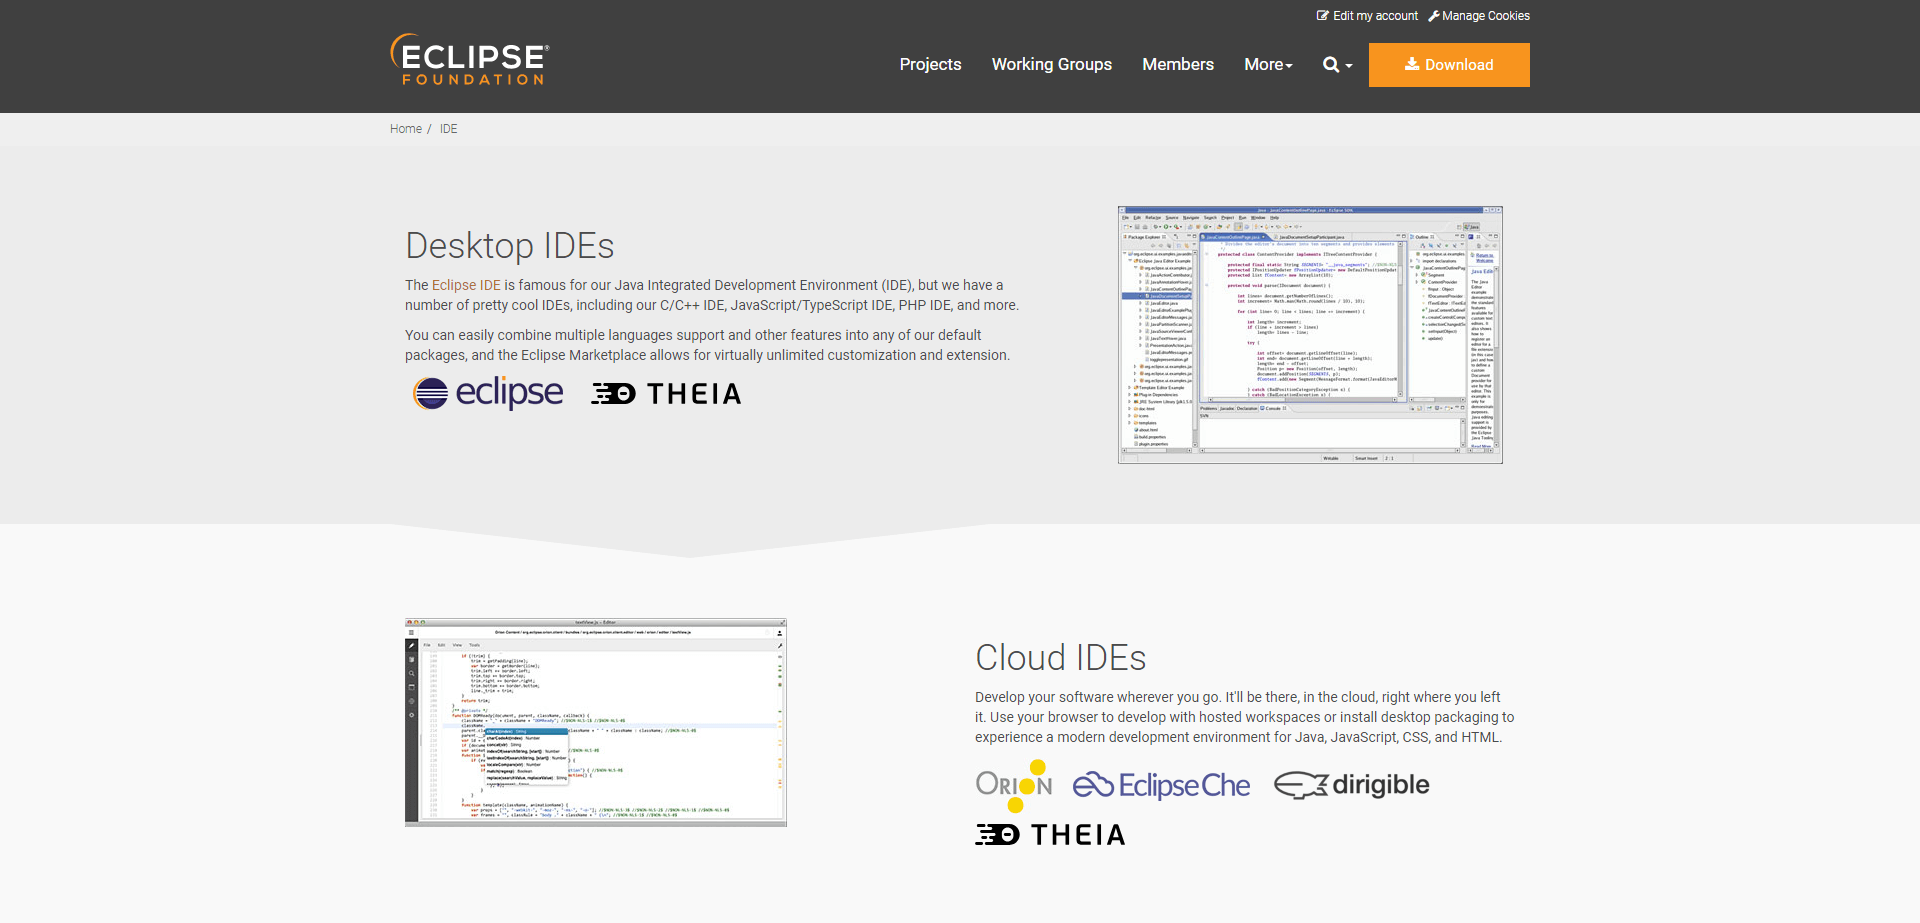Click the wrench icon beside Manage Cookies
The height and width of the screenshot is (923, 1920).
click(x=1433, y=15)
